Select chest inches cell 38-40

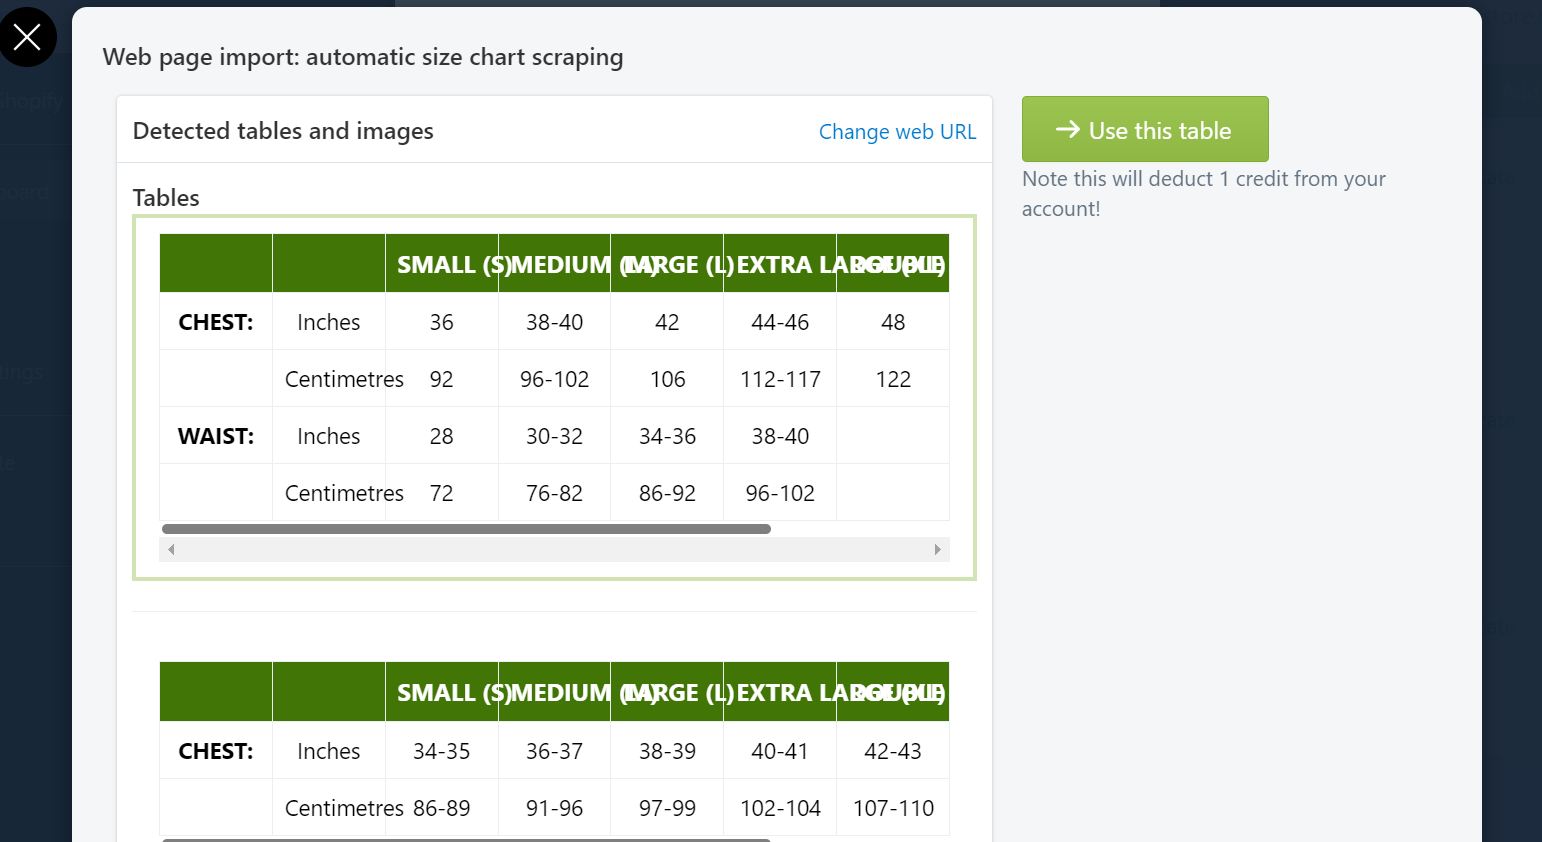[554, 322]
